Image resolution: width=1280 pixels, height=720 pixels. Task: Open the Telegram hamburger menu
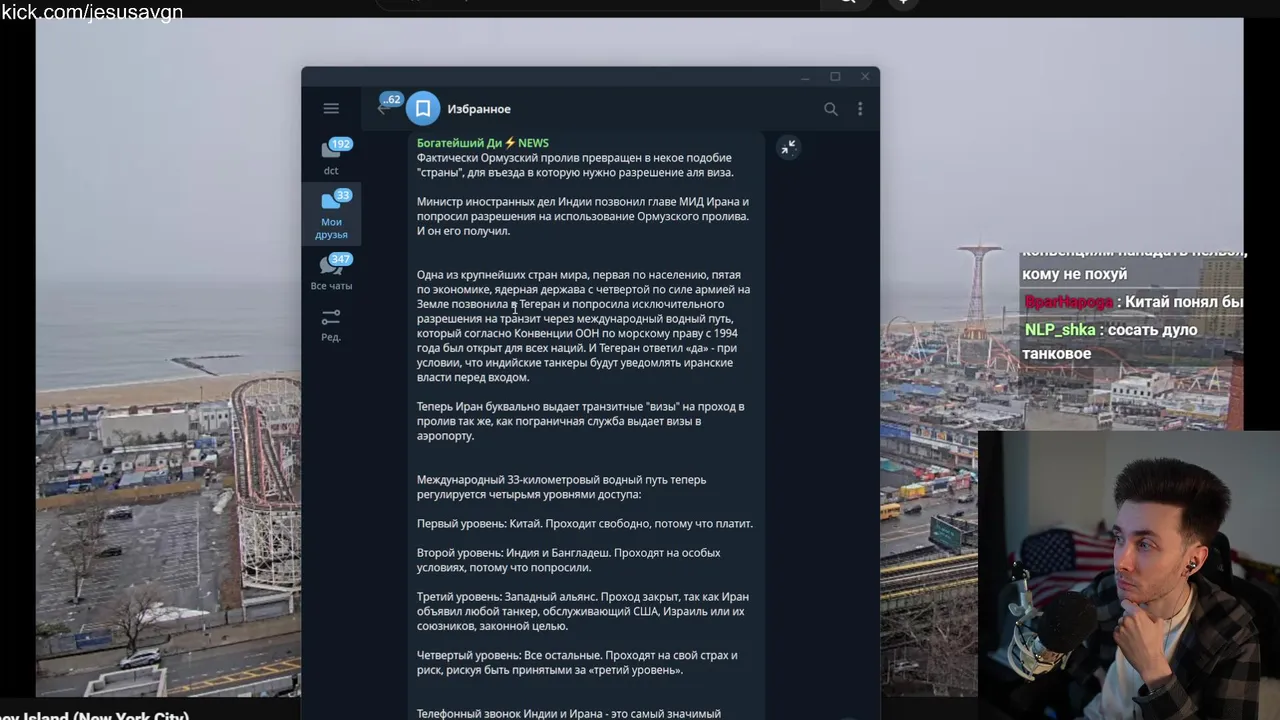click(331, 109)
